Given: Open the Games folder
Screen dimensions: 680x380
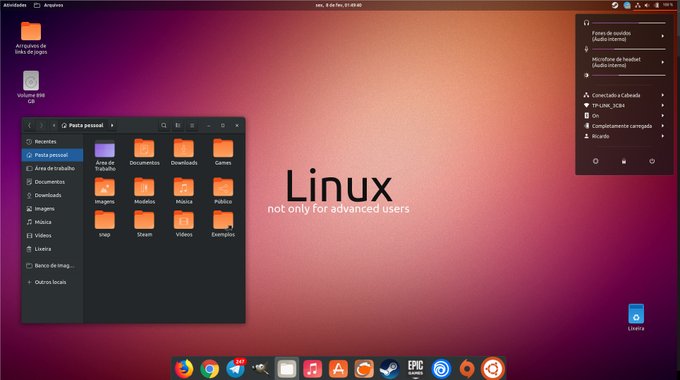Looking at the screenshot, I should (x=223, y=152).
